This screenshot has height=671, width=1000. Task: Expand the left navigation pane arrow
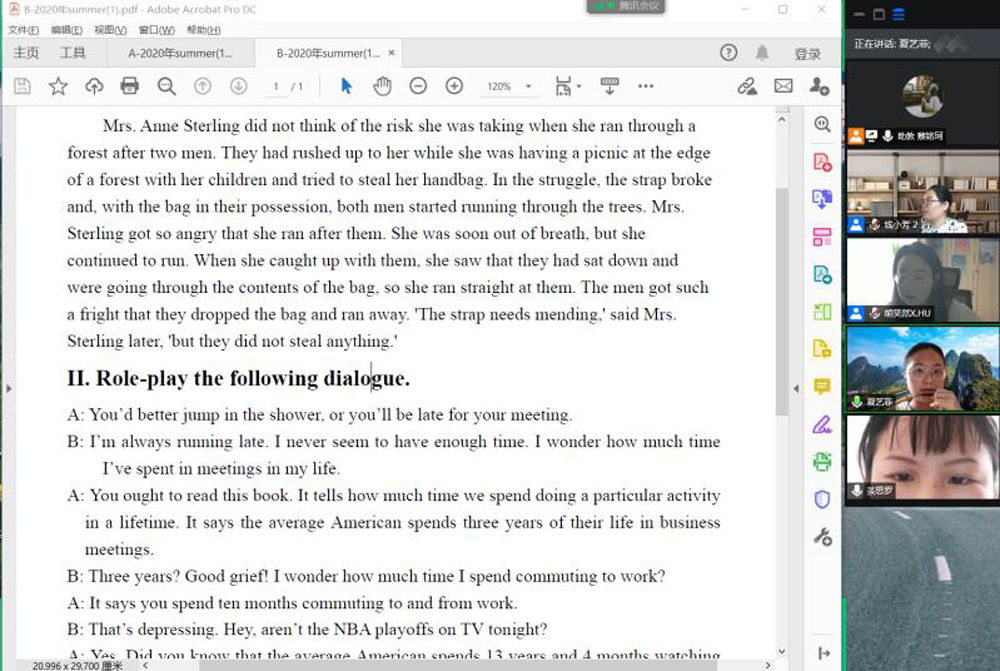[8, 388]
